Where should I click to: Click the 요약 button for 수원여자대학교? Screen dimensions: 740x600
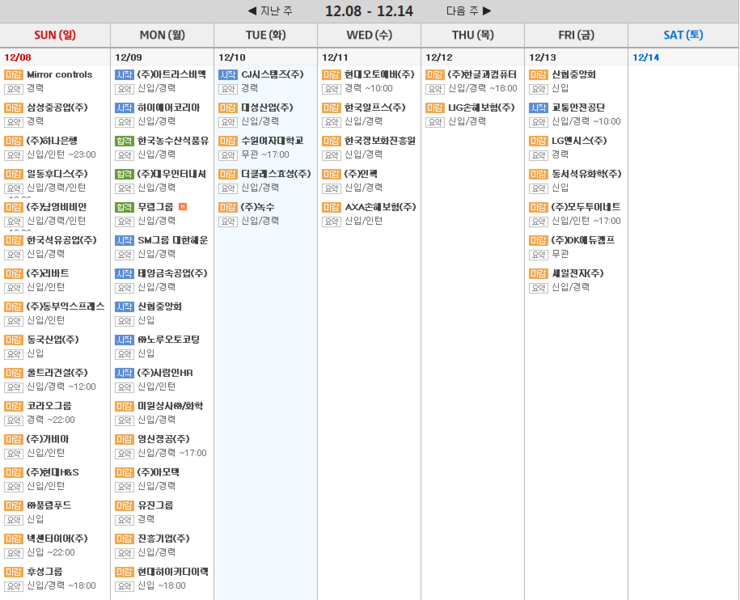click(227, 155)
